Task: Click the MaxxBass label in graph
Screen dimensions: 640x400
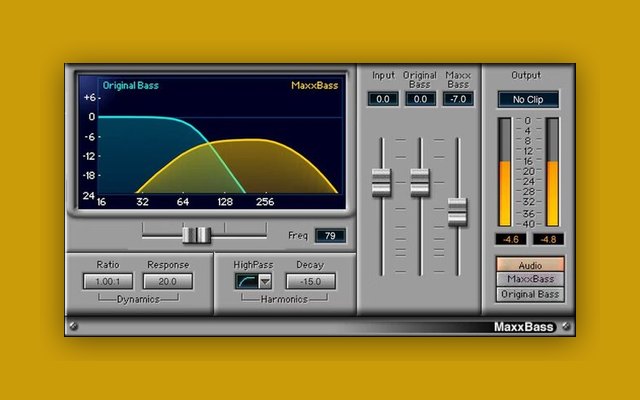Action: pos(315,86)
